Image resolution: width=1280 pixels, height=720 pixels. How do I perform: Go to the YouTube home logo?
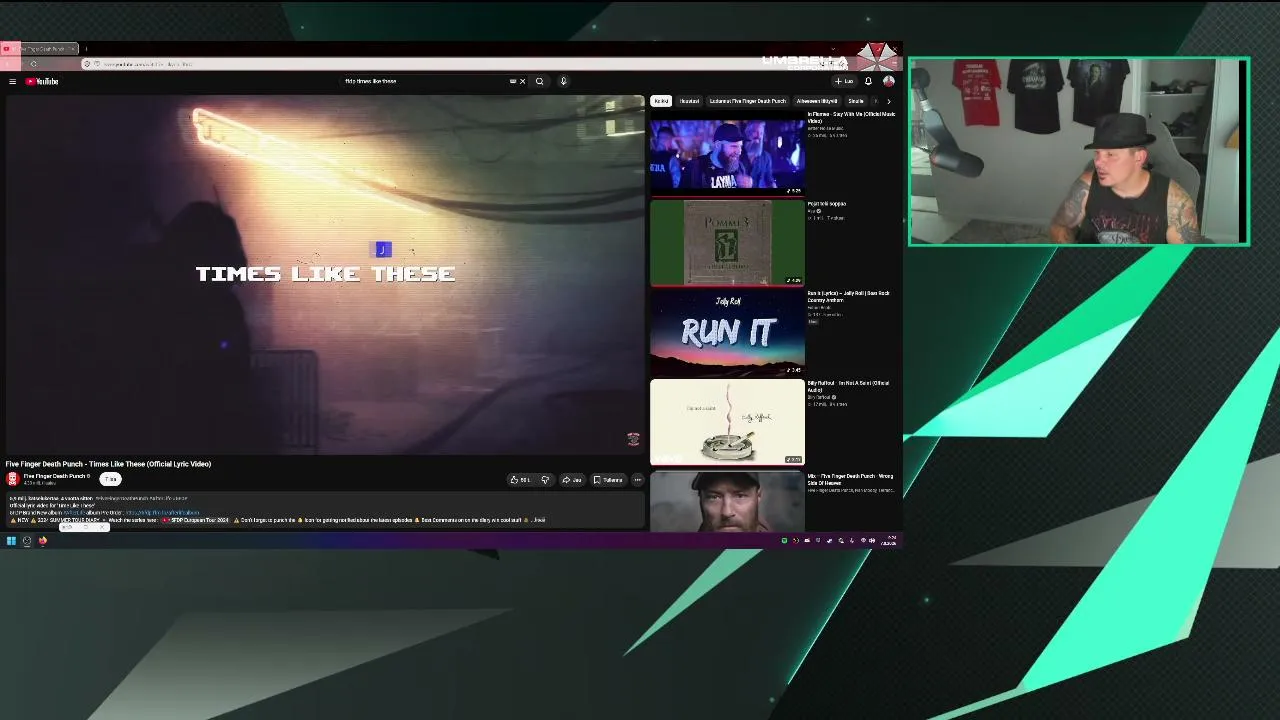click(x=43, y=82)
